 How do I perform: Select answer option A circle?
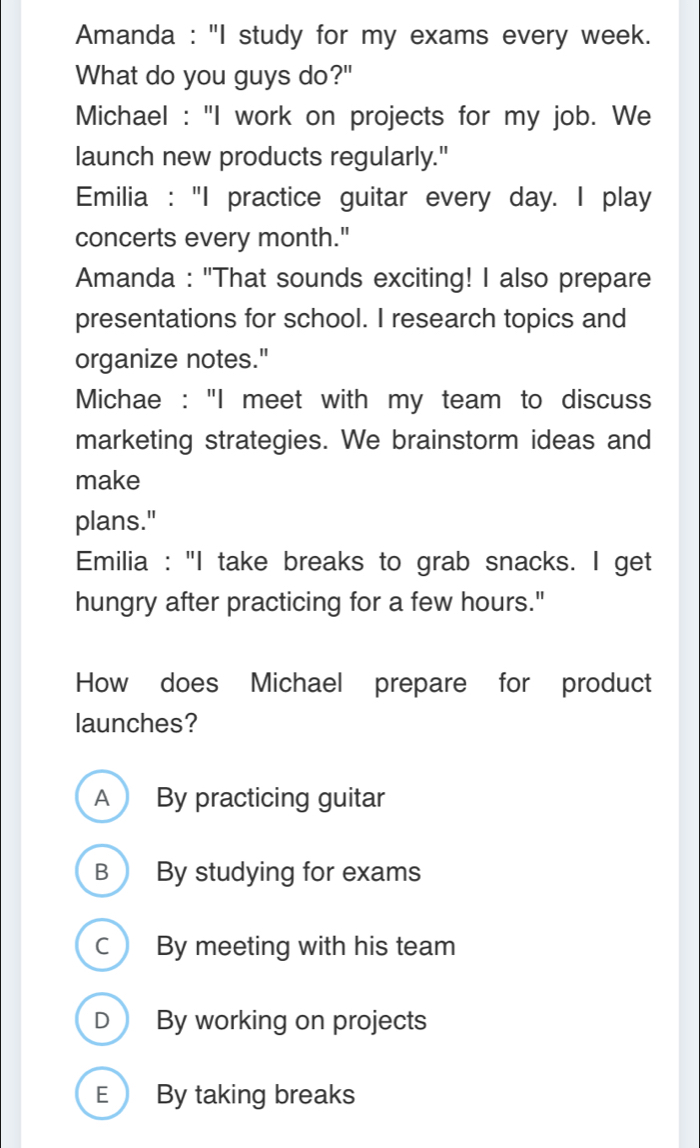click(x=101, y=799)
